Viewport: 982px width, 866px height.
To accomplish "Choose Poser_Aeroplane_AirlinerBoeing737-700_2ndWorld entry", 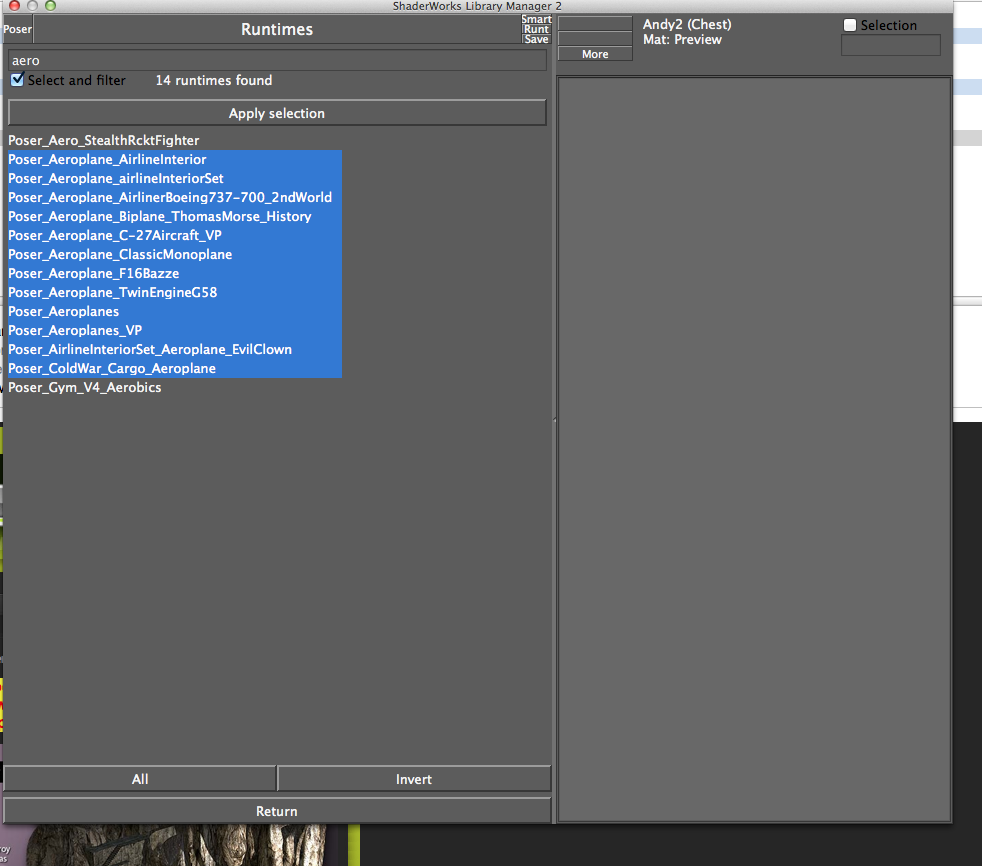I will coord(170,198).
